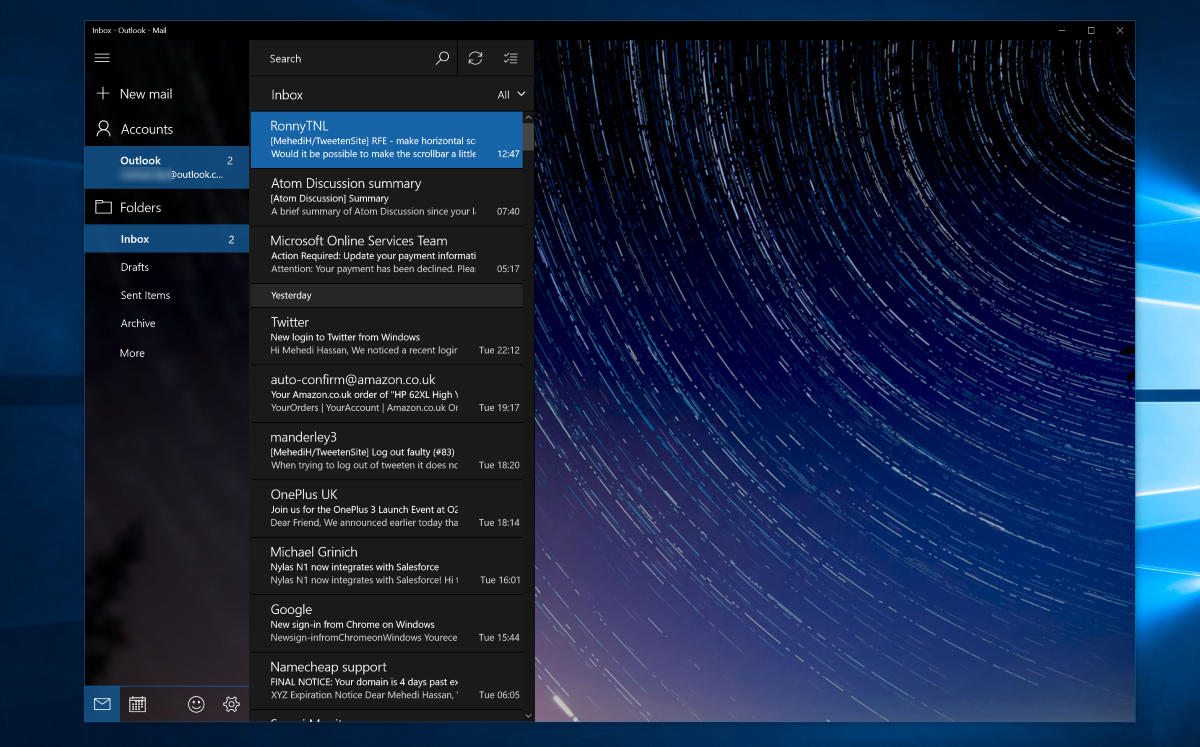Click the Accounts person icon
1200x747 pixels.
102,129
